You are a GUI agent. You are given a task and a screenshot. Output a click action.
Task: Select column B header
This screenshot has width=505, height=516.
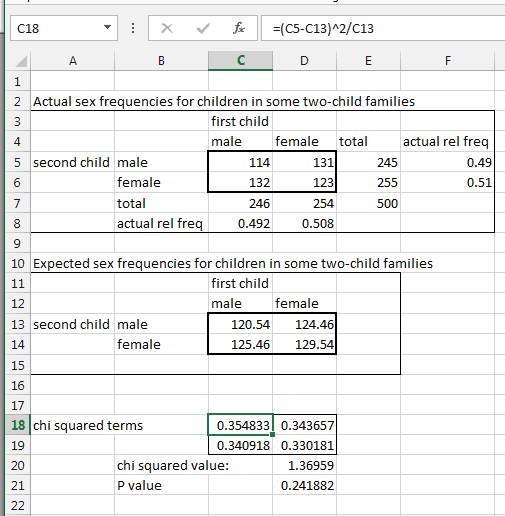161,61
